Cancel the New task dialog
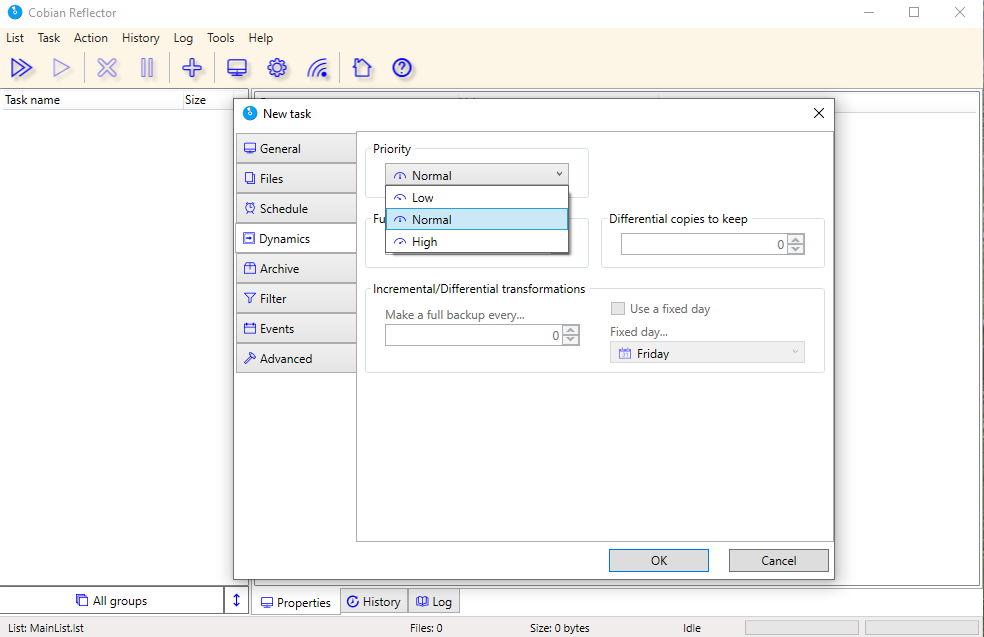 (778, 560)
